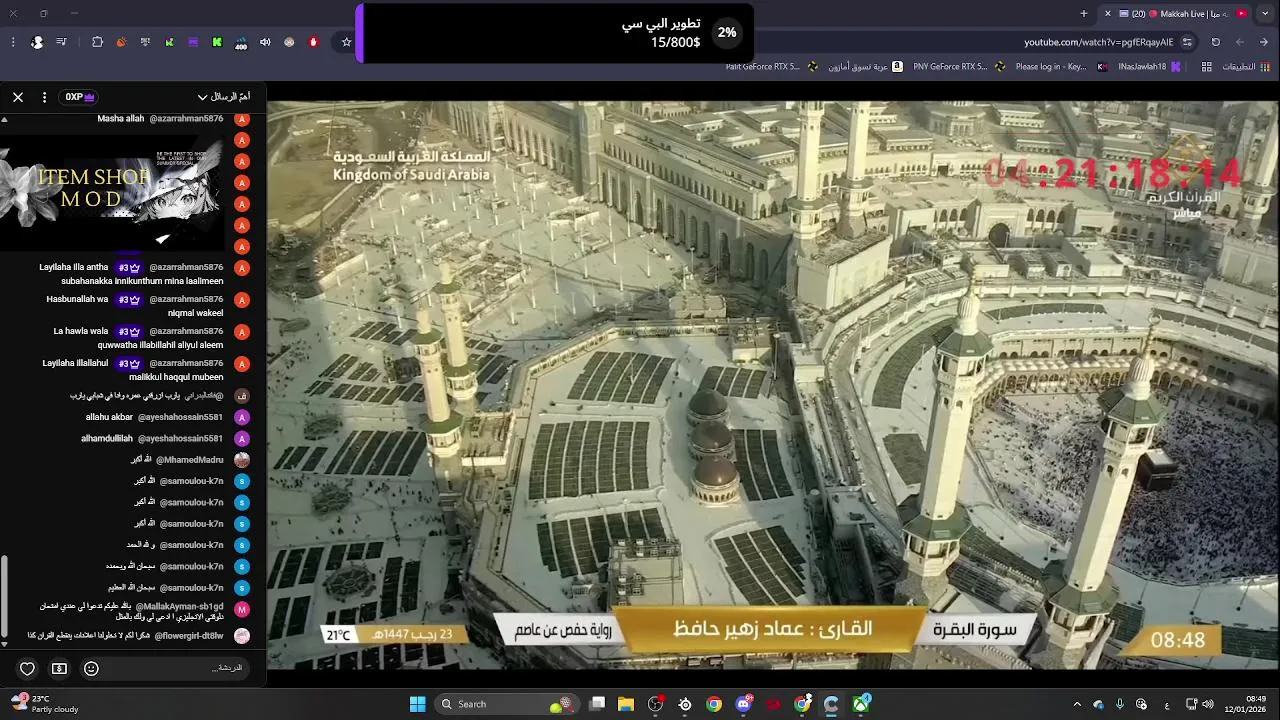Open File Explorer from the taskbar
Screen dimensions: 1280x720
[x=626, y=704]
